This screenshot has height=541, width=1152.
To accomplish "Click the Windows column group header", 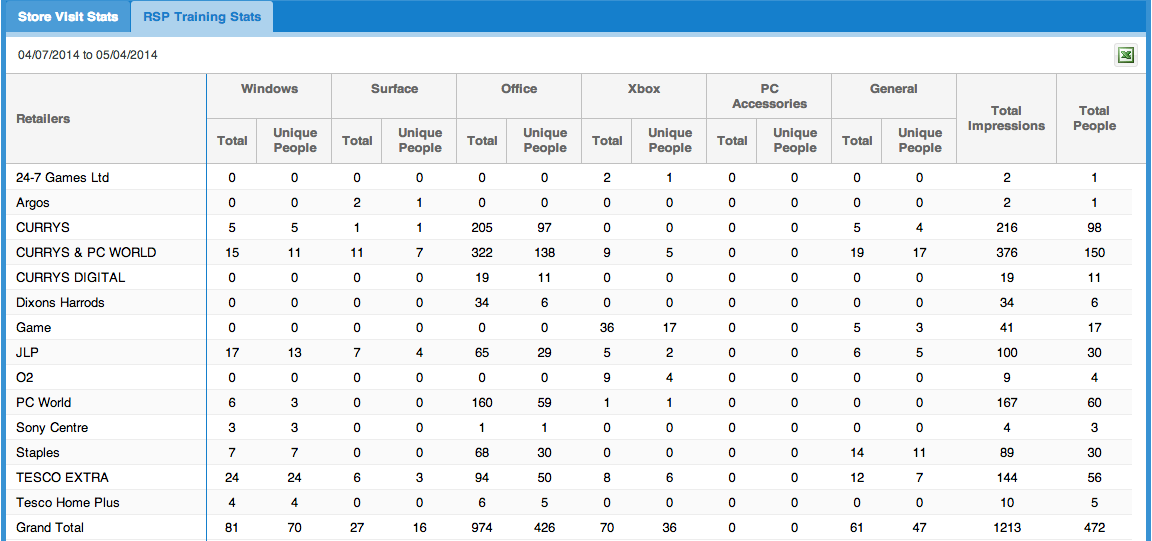I will click(x=269, y=89).
